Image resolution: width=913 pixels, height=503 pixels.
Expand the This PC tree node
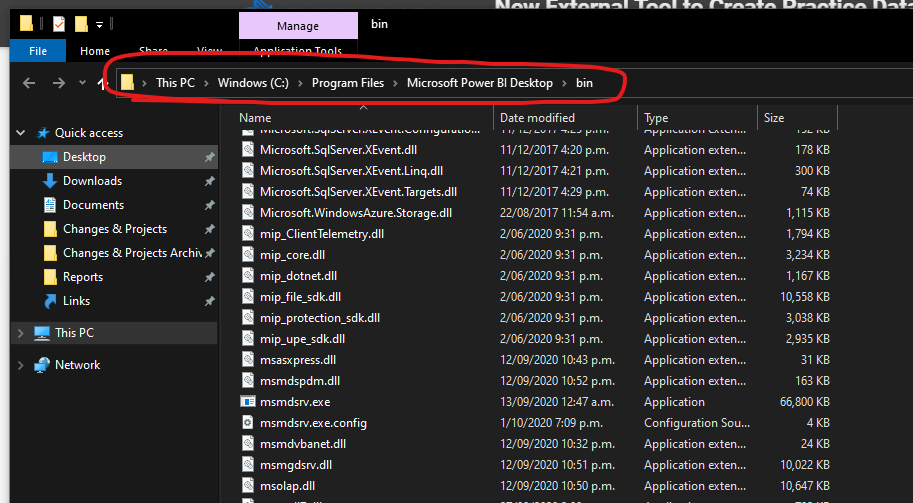coord(21,333)
